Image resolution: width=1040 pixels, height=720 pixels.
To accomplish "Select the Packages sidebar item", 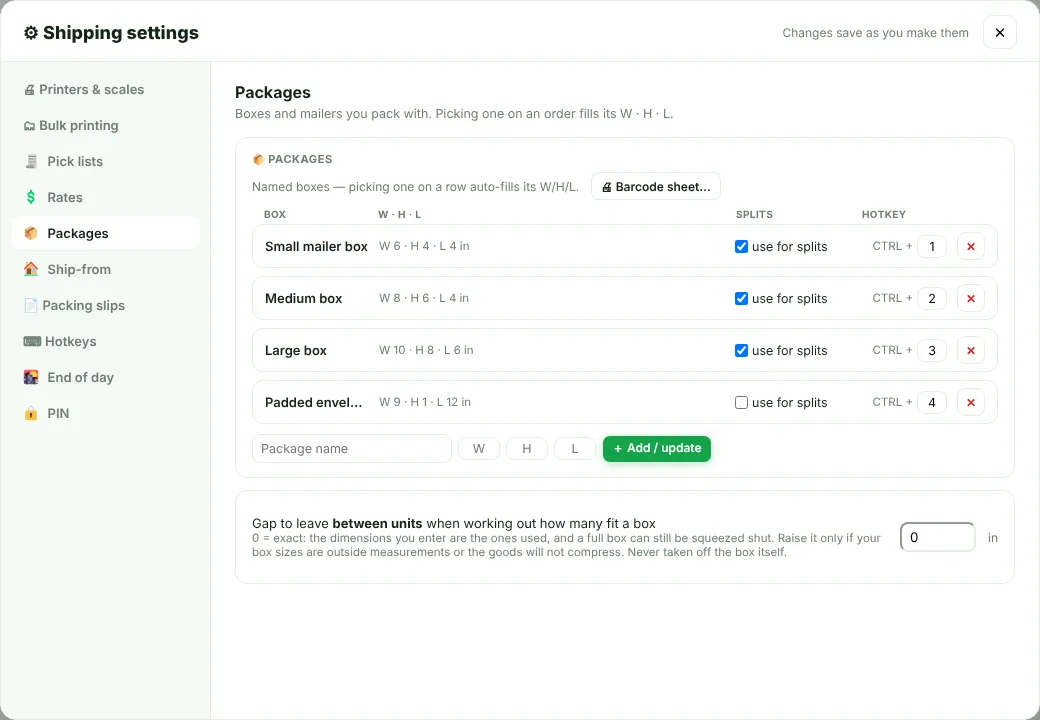I will point(105,233).
